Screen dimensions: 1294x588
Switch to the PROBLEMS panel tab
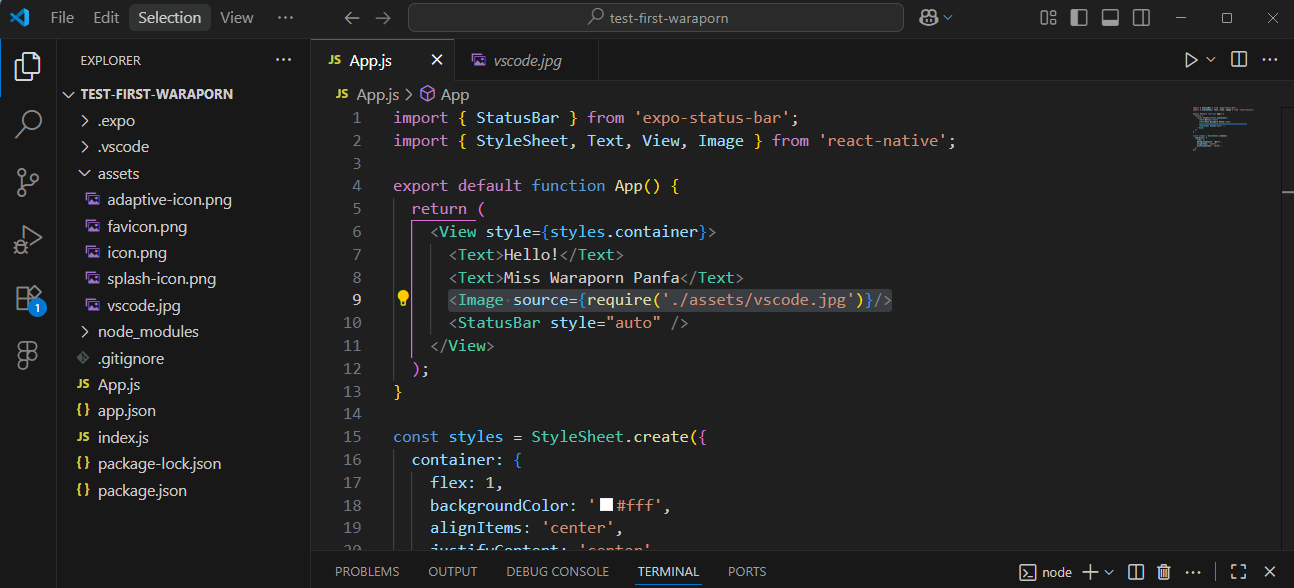(x=367, y=572)
